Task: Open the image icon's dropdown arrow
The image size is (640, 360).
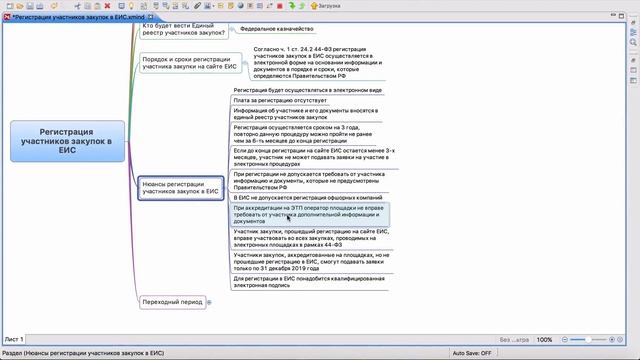Action: click(213, 6)
